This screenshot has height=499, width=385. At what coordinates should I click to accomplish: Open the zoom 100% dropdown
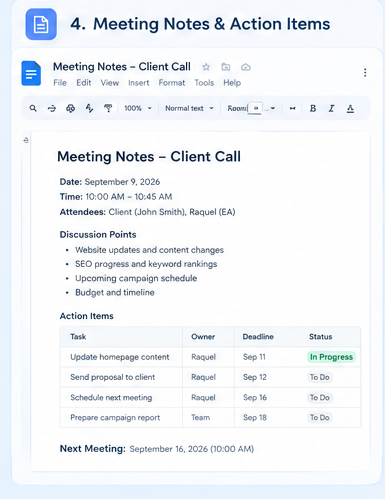click(138, 108)
